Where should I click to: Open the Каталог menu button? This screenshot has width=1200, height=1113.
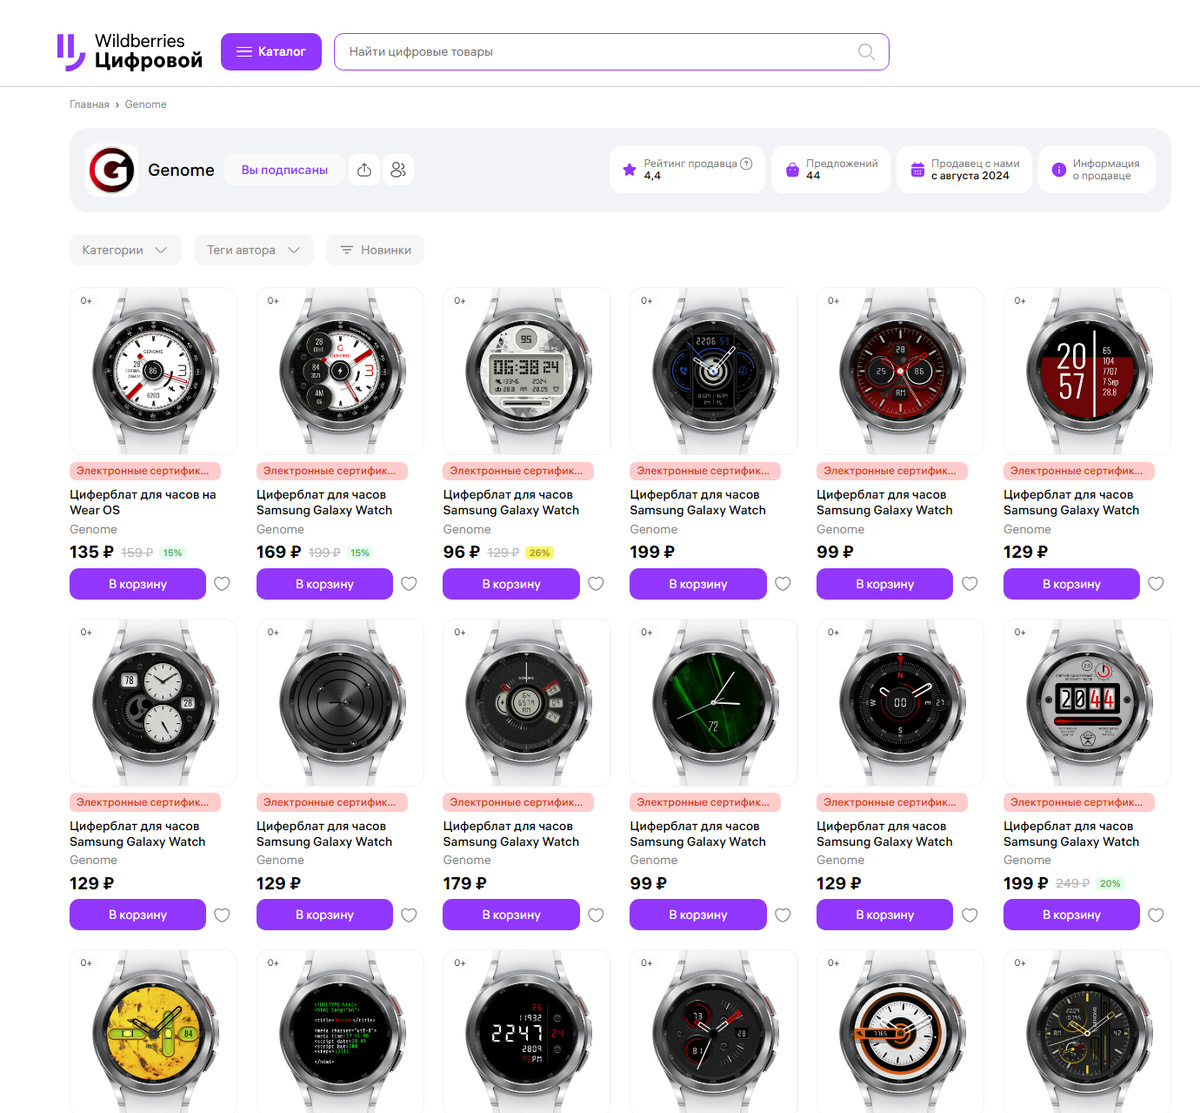point(271,52)
